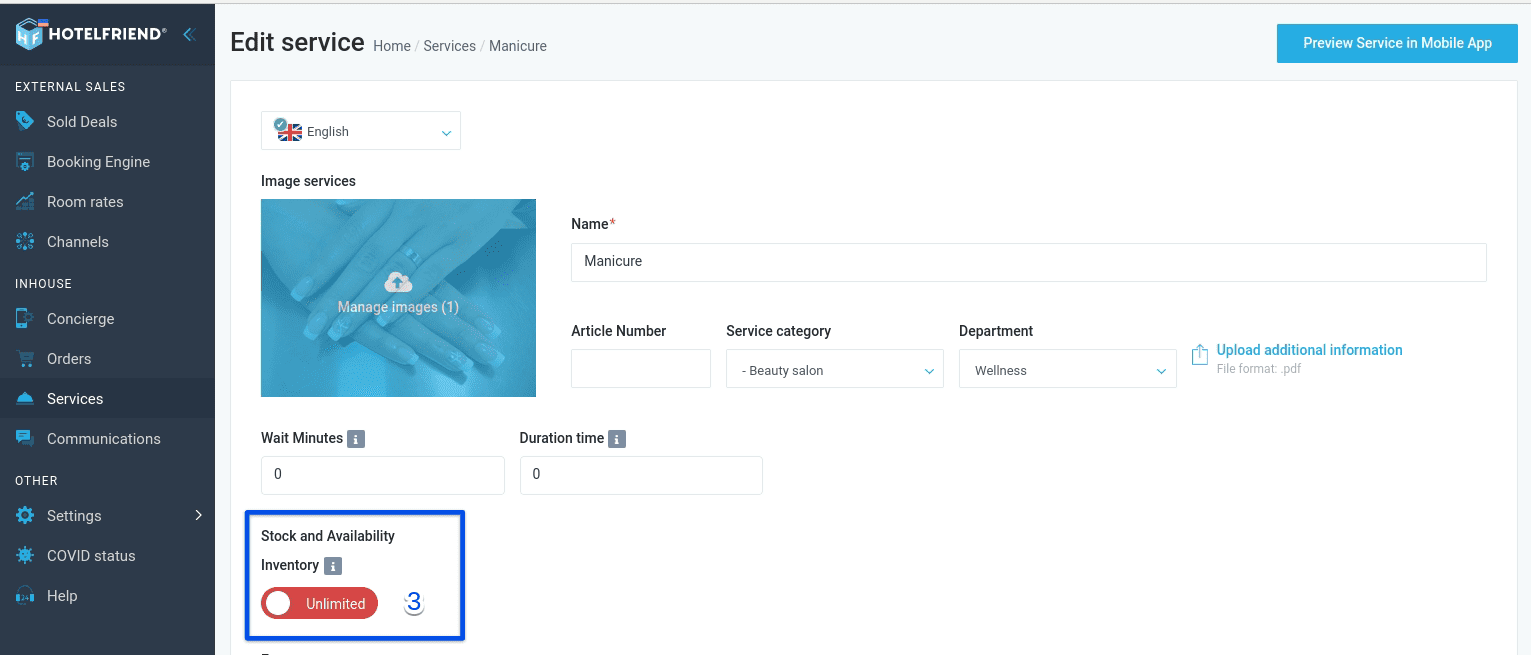Open the Service category dropdown

point(835,369)
